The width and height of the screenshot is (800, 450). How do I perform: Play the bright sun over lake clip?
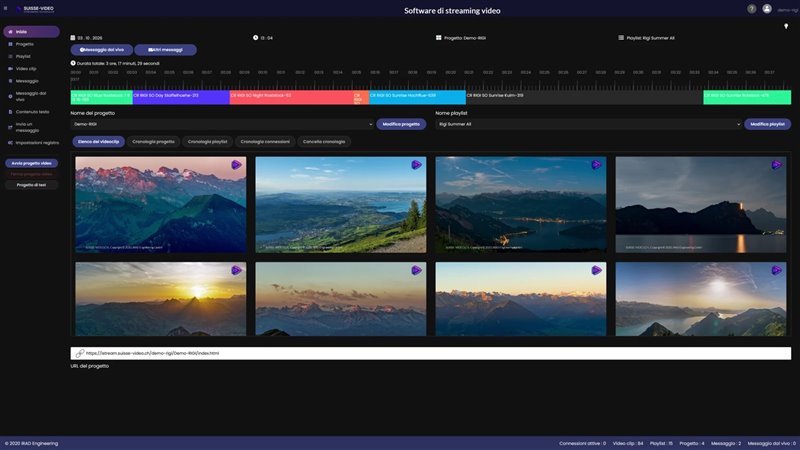pyautogui.click(x=777, y=270)
